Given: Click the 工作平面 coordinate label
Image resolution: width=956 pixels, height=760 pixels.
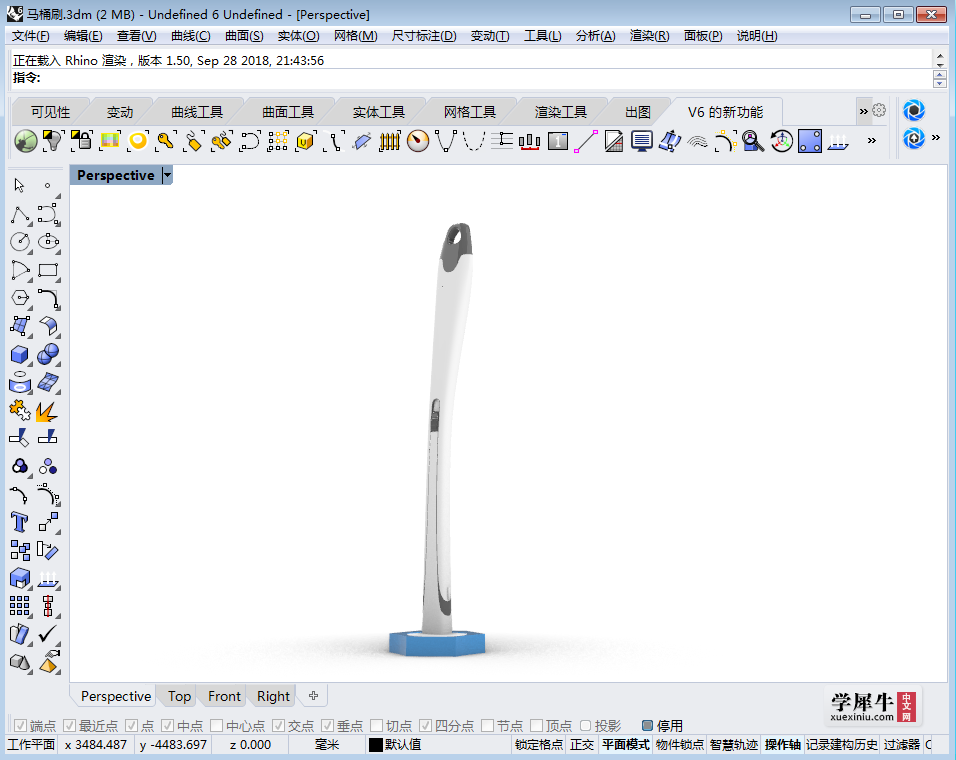Looking at the screenshot, I should point(31,744).
